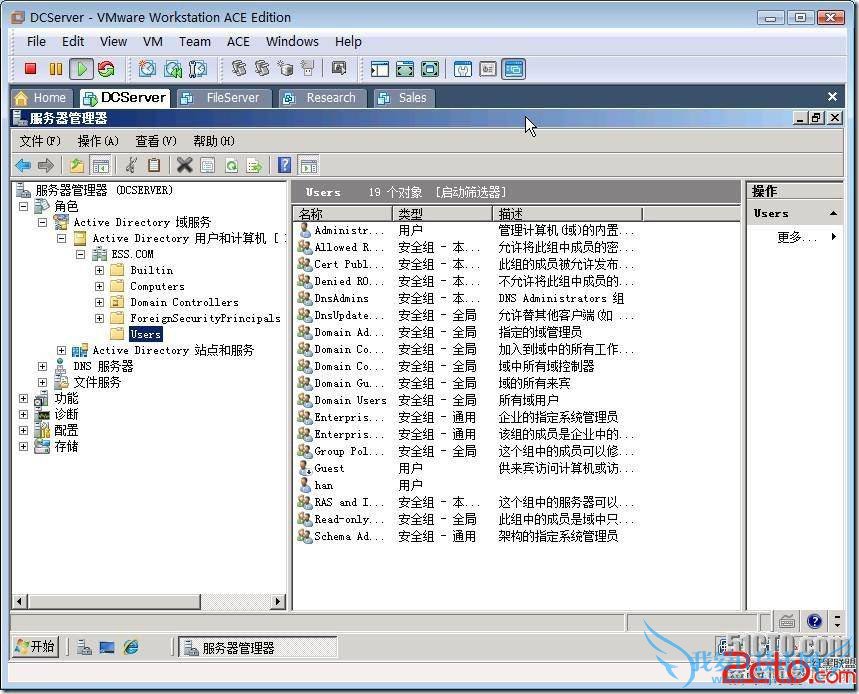Open the ACE menu
Screen dimensions: 859x694
(238, 42)
